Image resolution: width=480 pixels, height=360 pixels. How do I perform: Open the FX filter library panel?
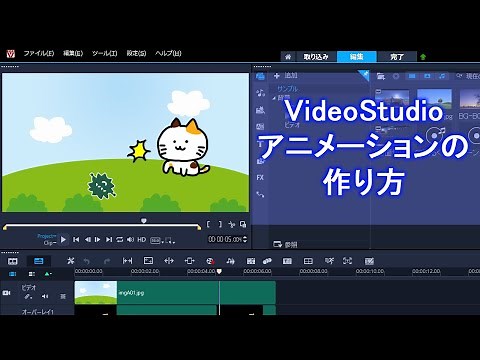260,178
